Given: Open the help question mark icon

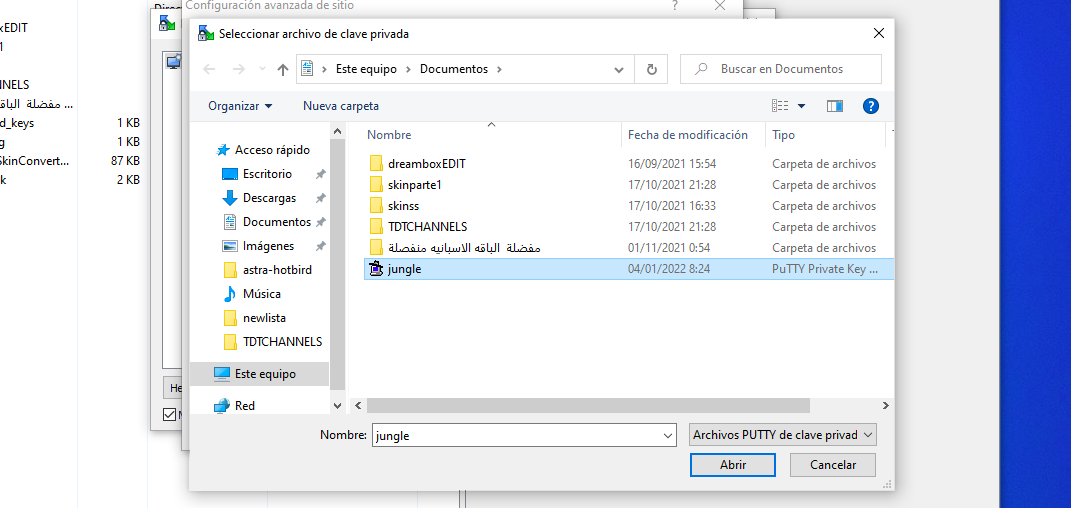Looking at the screenshot, I should (x=870, y=106).
